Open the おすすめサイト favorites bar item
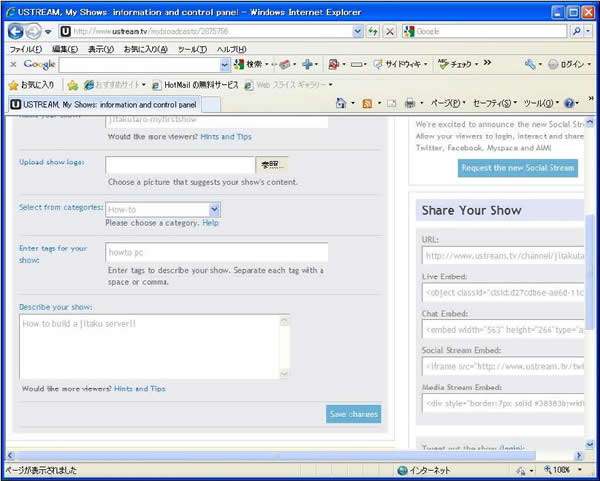Viewport: 600px width, 481px height. pos(115,85)
